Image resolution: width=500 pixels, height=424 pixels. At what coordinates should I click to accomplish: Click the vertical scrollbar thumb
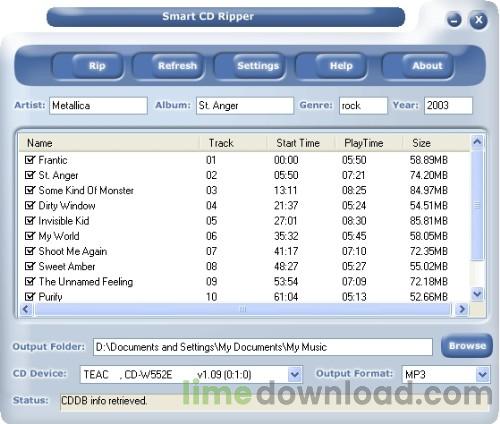477,205
